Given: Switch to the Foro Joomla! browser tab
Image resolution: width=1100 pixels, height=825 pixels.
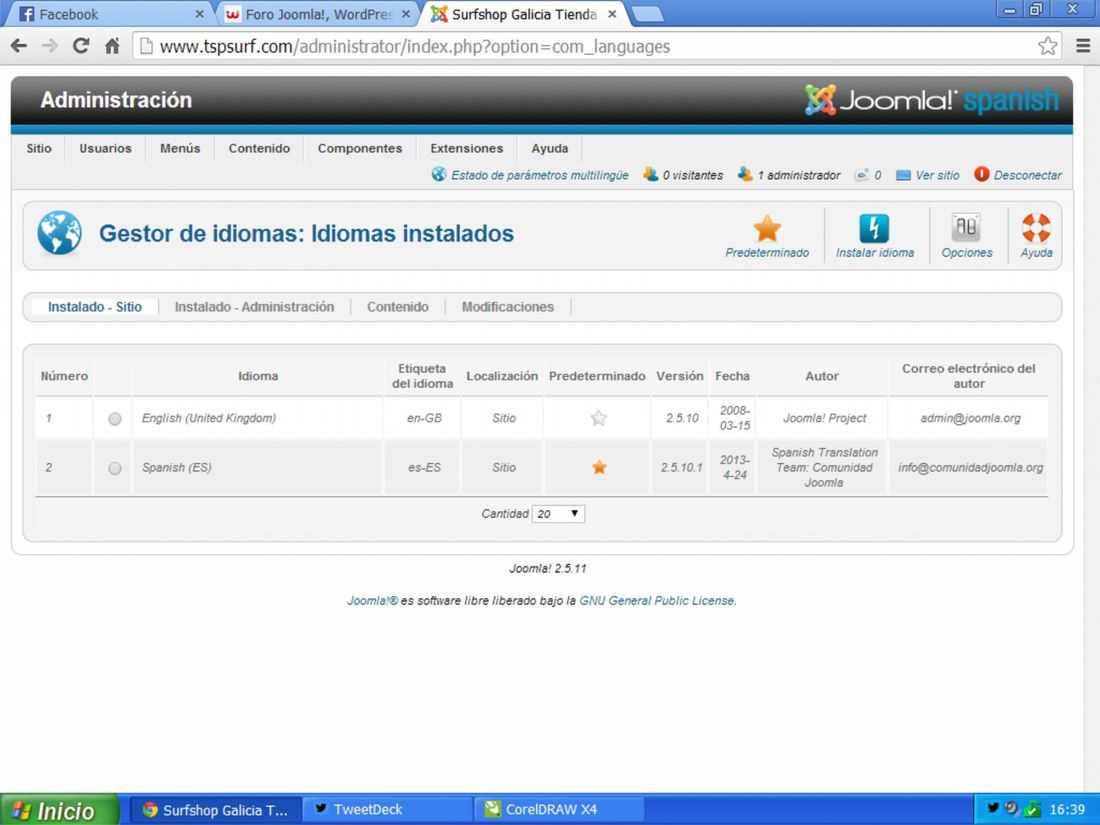Looking at the screenshot, I should [x=318, y=14].
